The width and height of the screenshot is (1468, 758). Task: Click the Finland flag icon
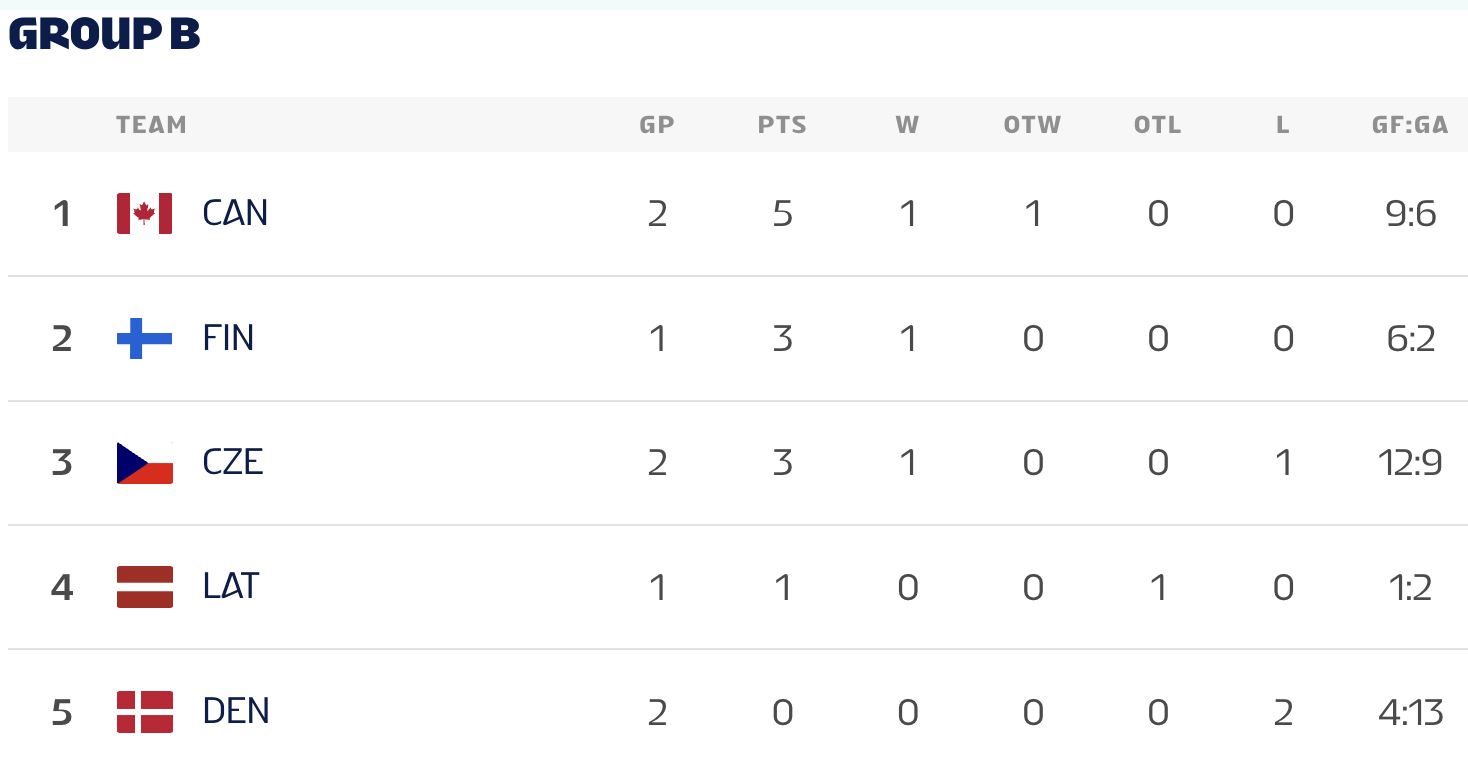tap(145, 338)
